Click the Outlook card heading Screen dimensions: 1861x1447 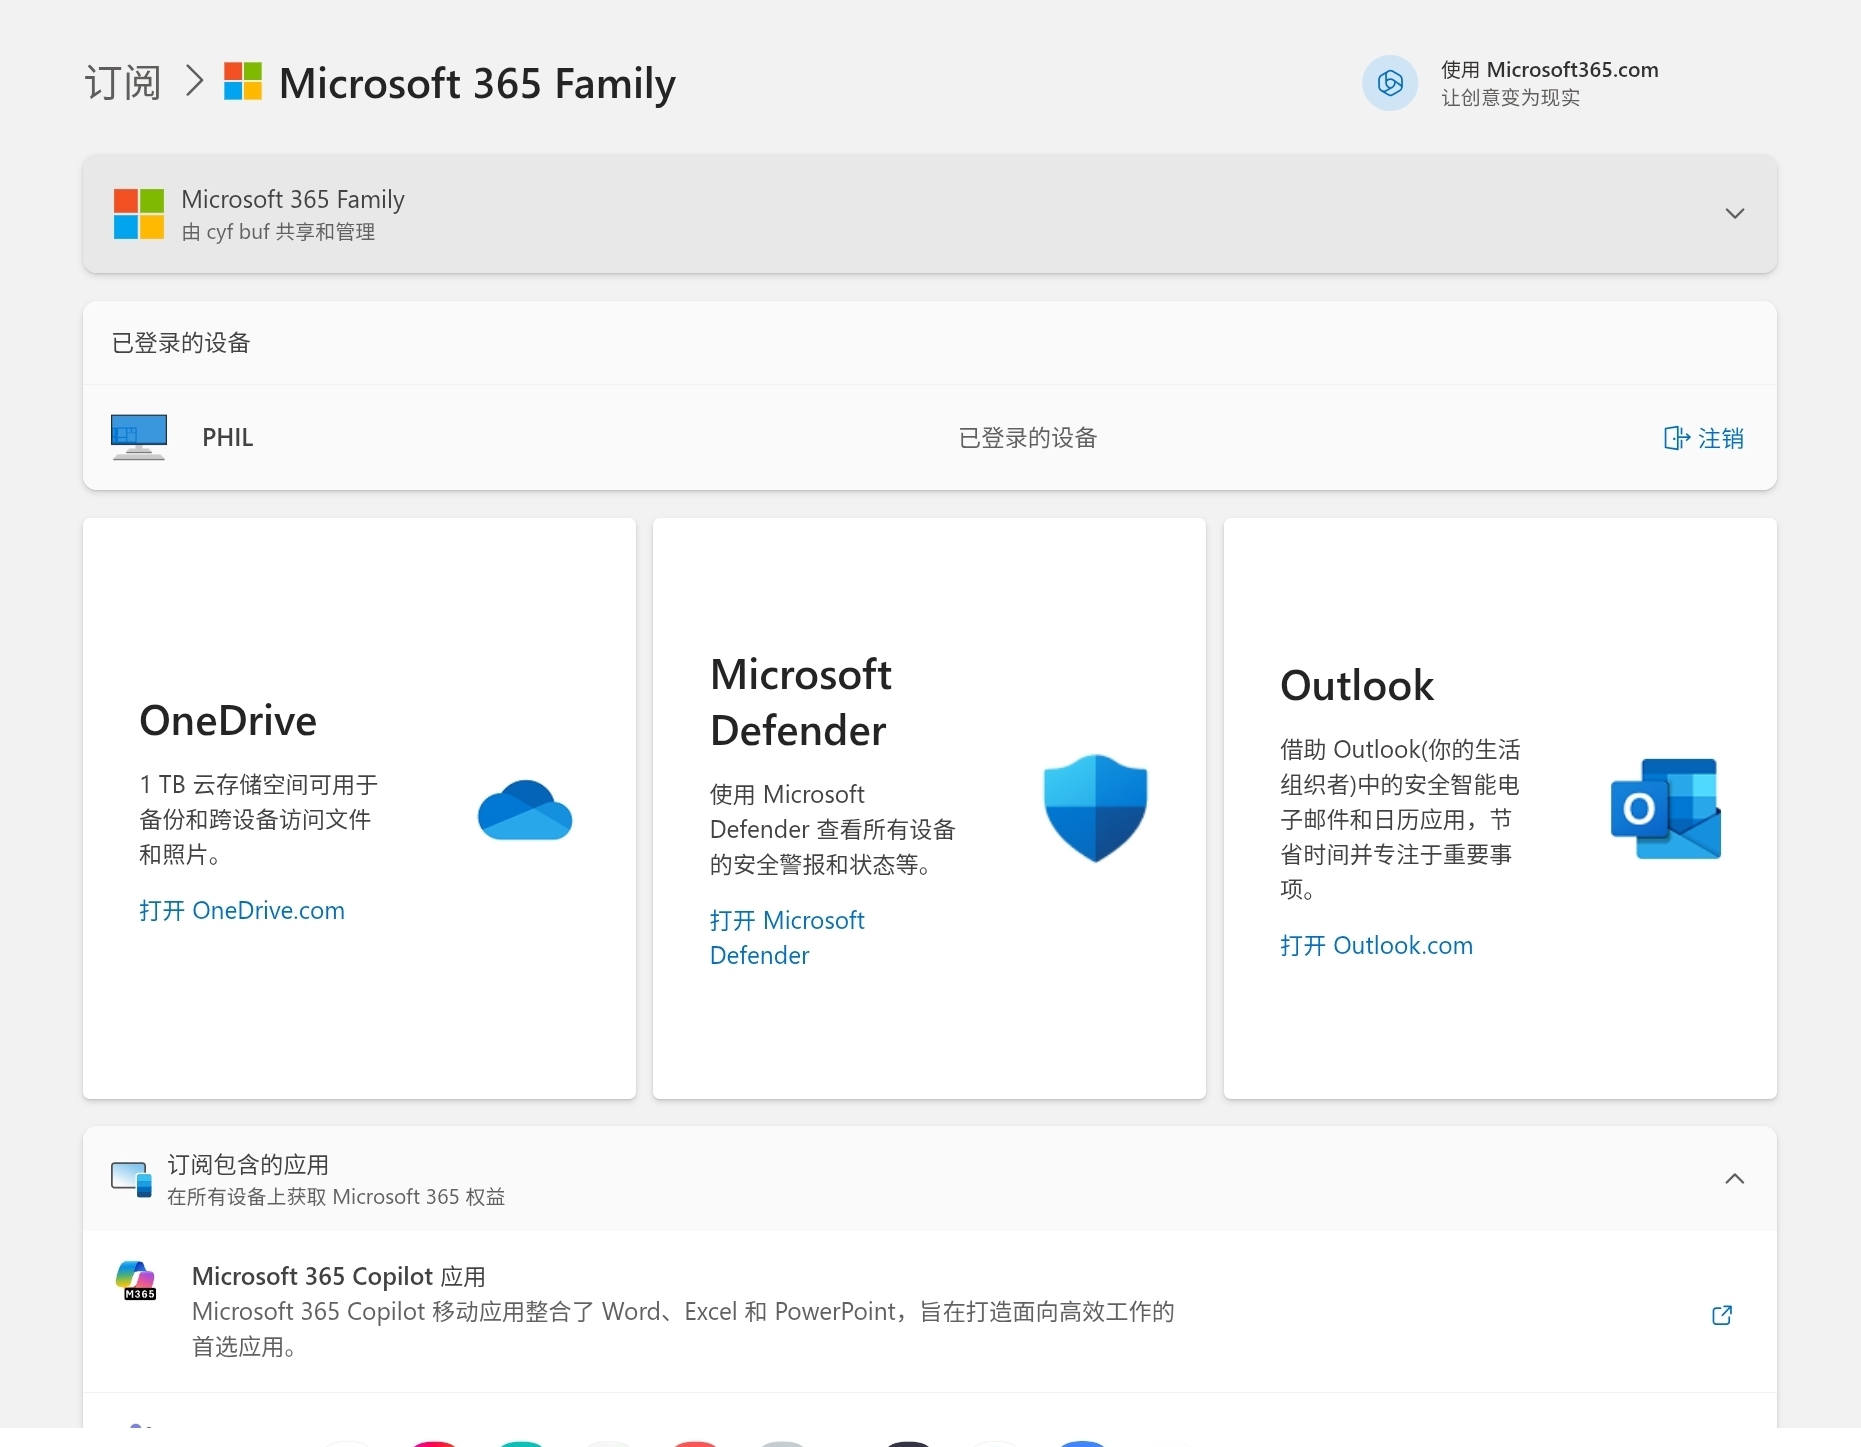1357,685
